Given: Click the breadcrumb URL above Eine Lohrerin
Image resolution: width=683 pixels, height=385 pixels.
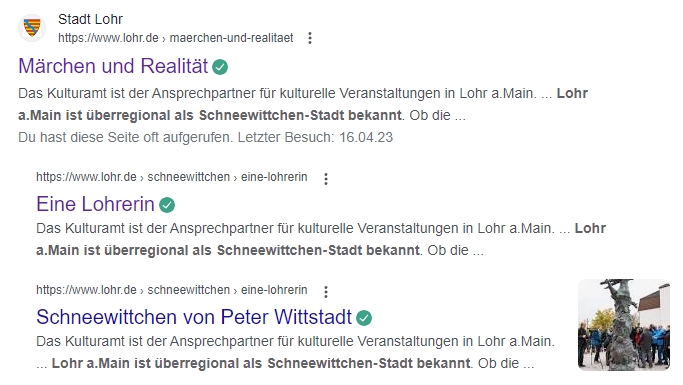Looking at the screenshot, I should (172, 177).
